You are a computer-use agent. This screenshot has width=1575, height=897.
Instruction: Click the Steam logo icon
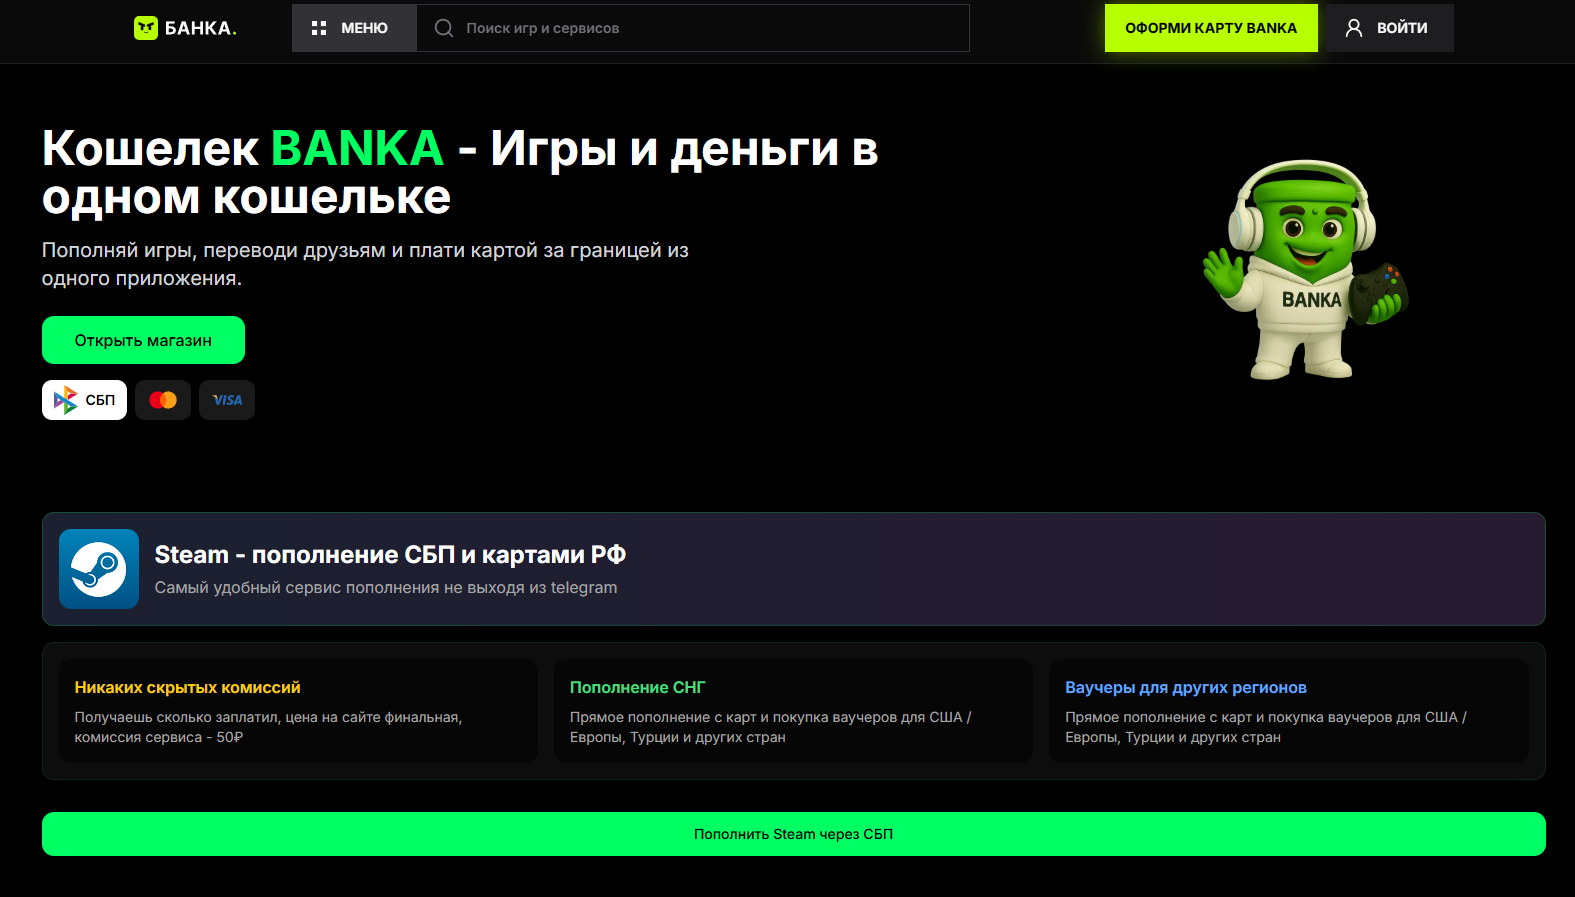click(99, 569)
